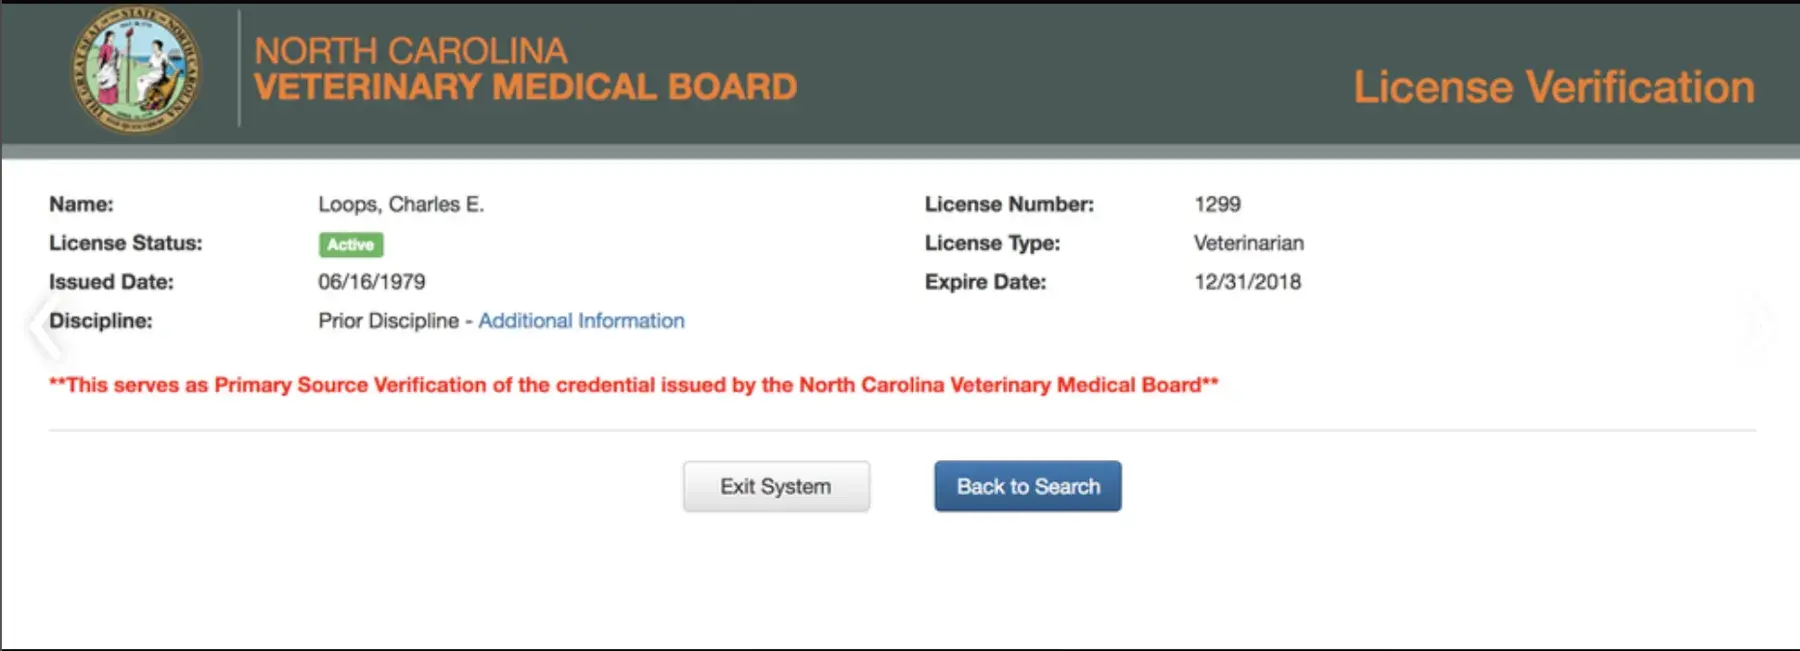Click the expire date 12/31/2018
The image size is (1800, 651).
pyautogui.click(x=1247, y=282)
